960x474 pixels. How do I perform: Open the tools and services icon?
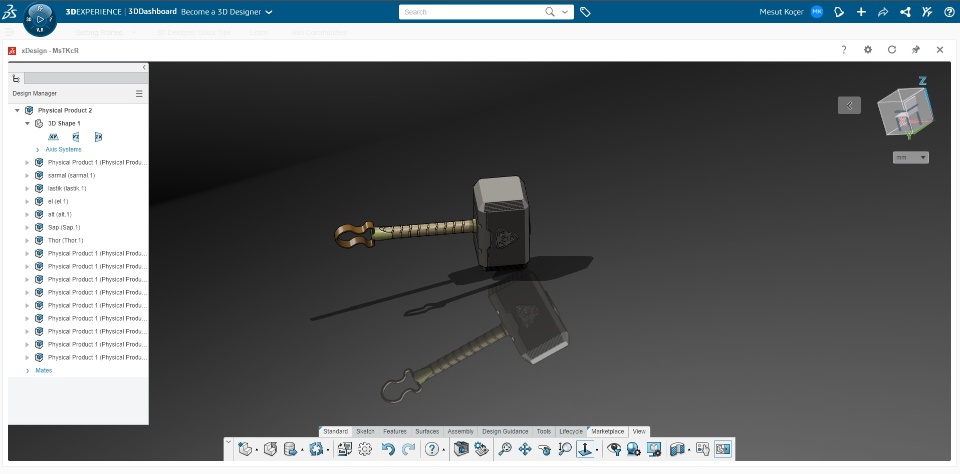pos(927,12)
